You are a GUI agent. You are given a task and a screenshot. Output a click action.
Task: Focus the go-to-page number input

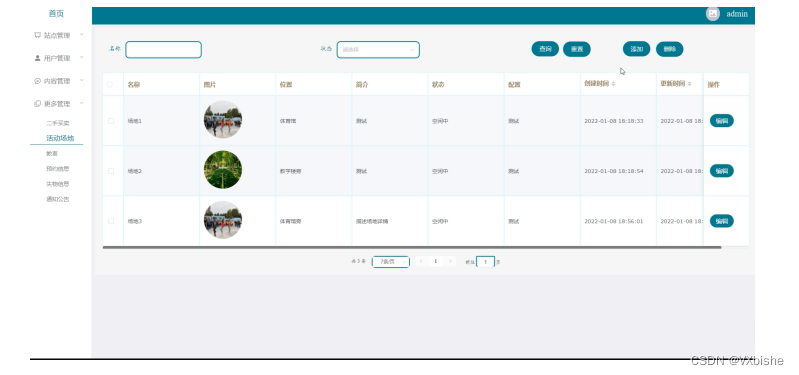click(485, 262)
